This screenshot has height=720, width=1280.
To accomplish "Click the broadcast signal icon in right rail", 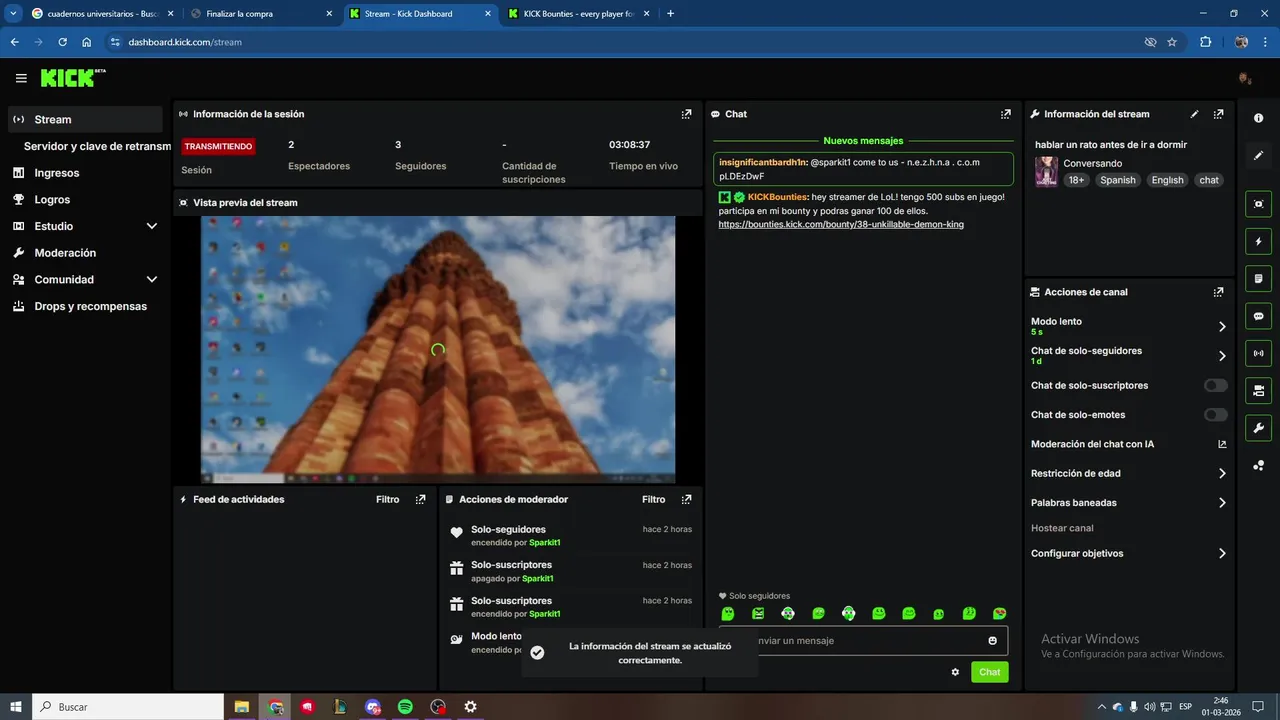I will (1258, 353).
